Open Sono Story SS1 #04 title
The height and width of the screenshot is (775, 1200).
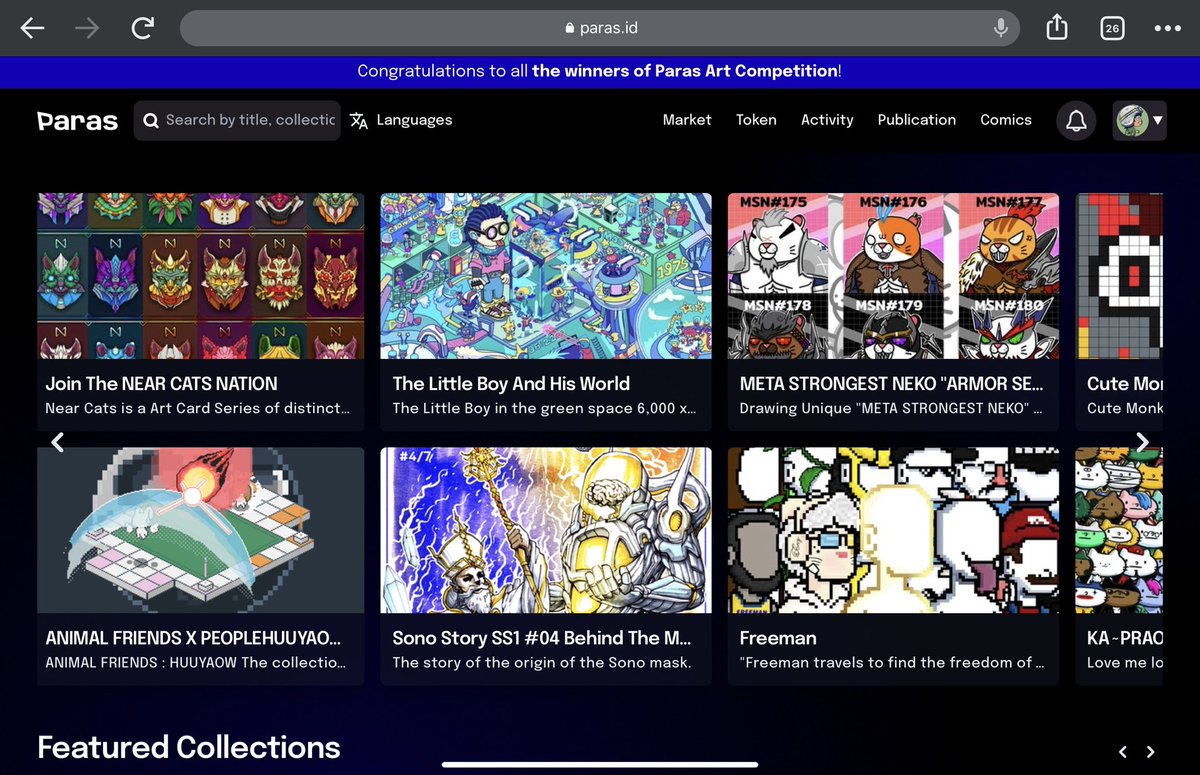pos(542,638)
